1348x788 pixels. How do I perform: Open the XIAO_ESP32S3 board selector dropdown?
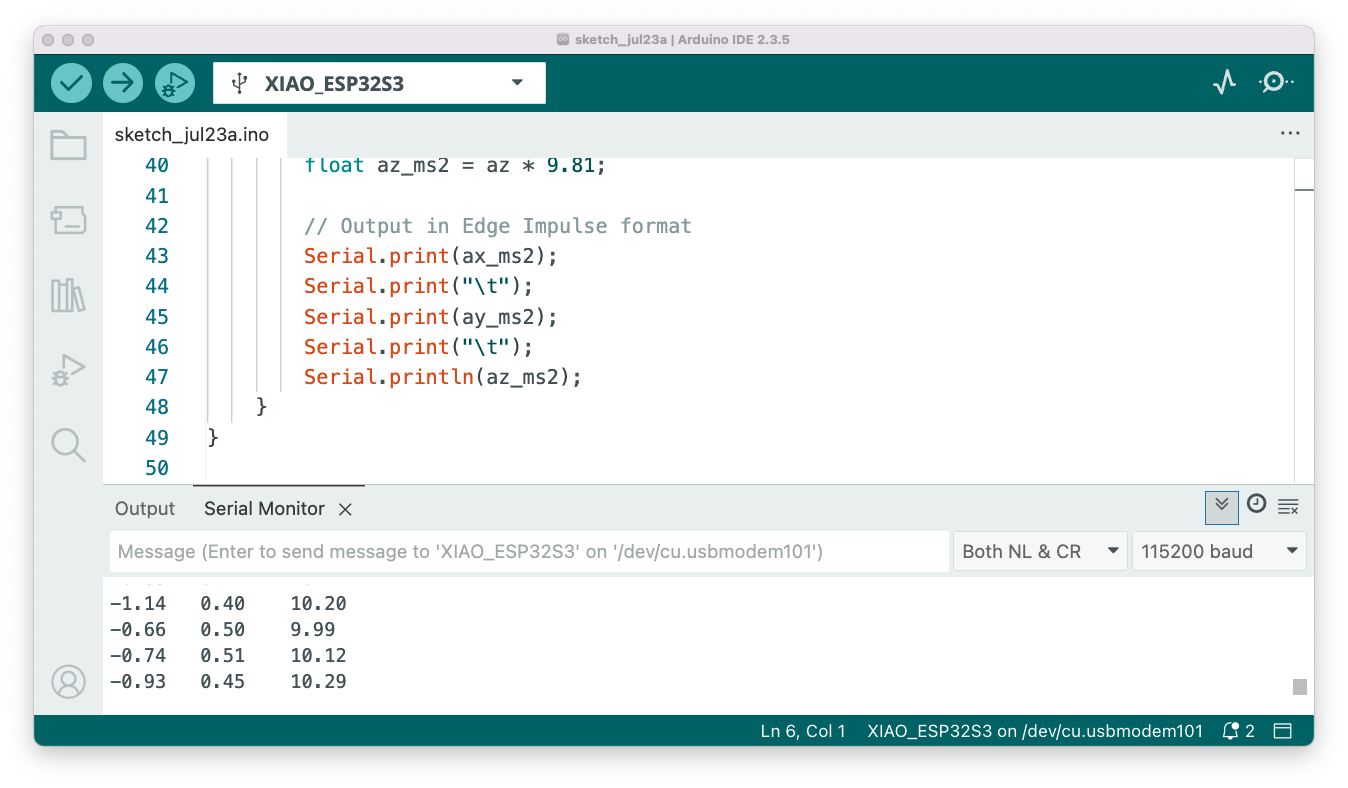(x=379, y=83)
